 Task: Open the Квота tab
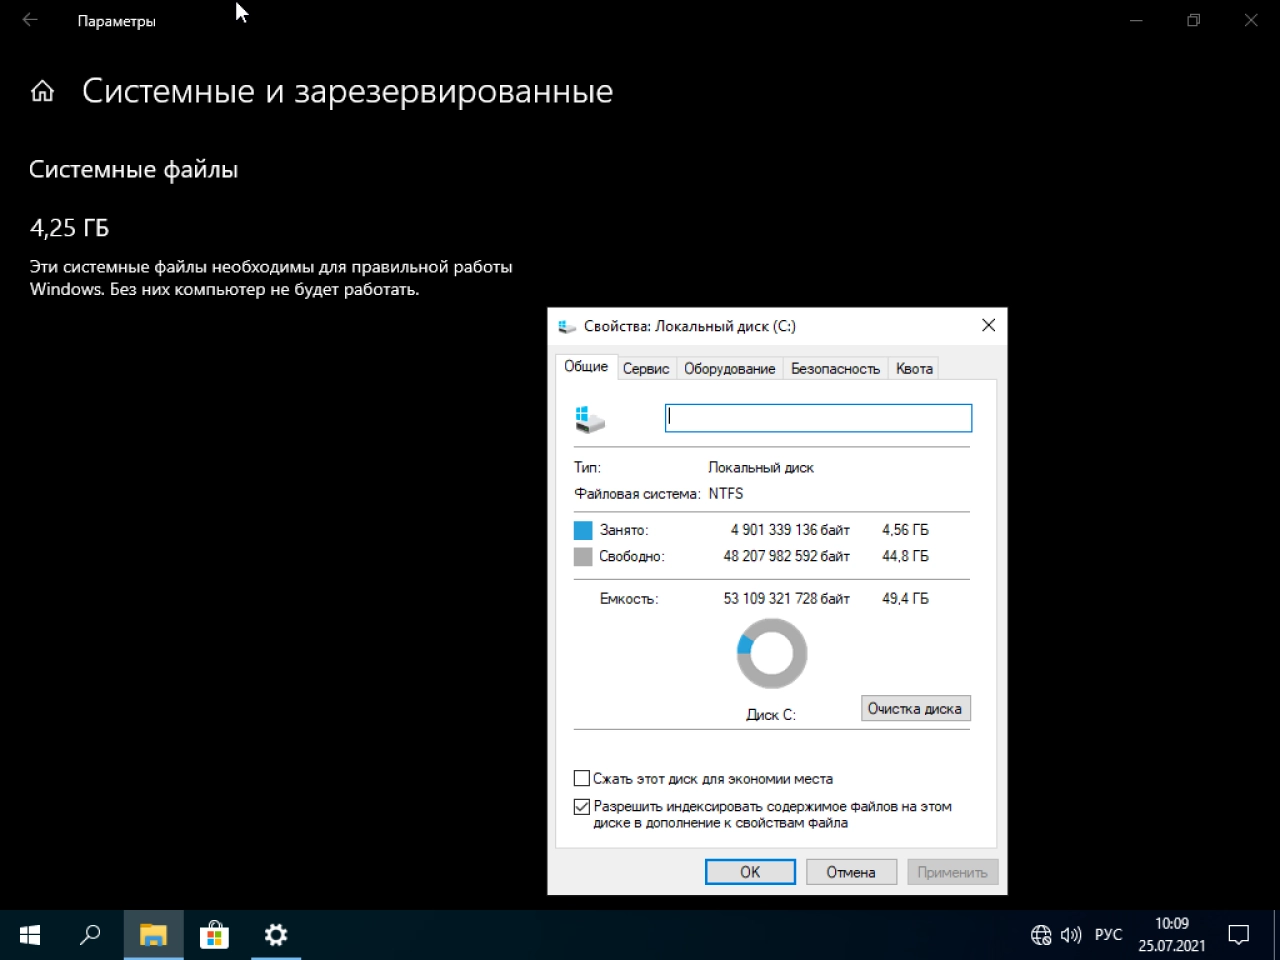point(914,368)
